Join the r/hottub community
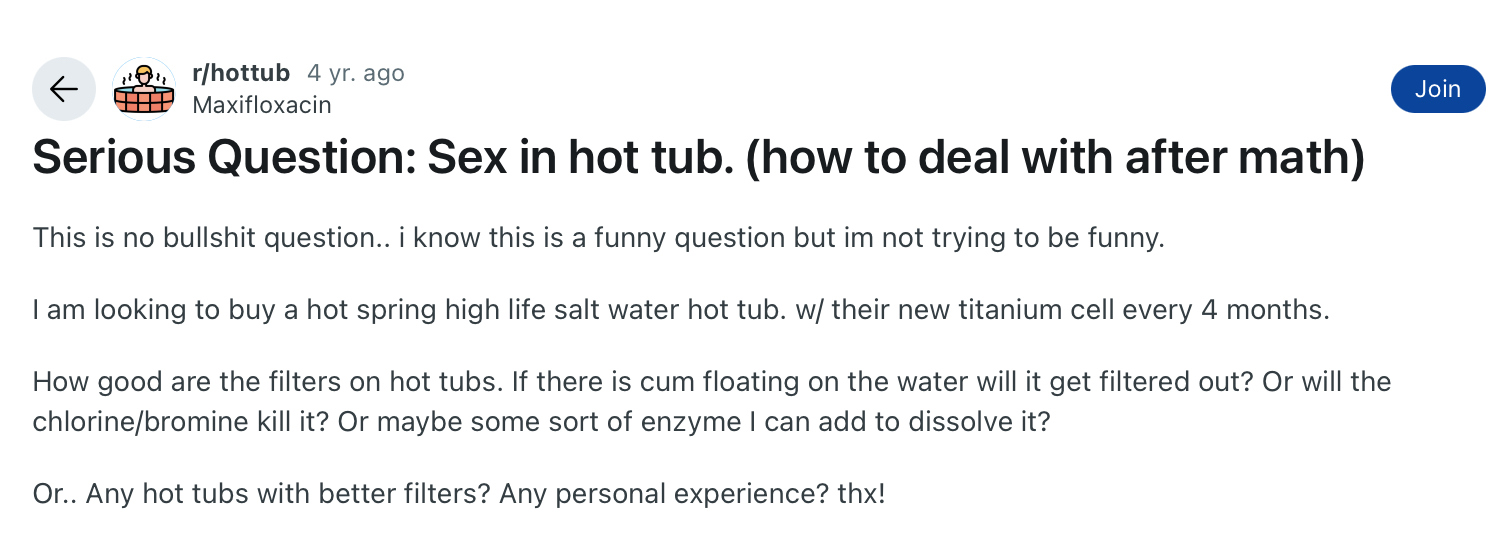Viewport: 1511px width, 544px height. 1438,89
